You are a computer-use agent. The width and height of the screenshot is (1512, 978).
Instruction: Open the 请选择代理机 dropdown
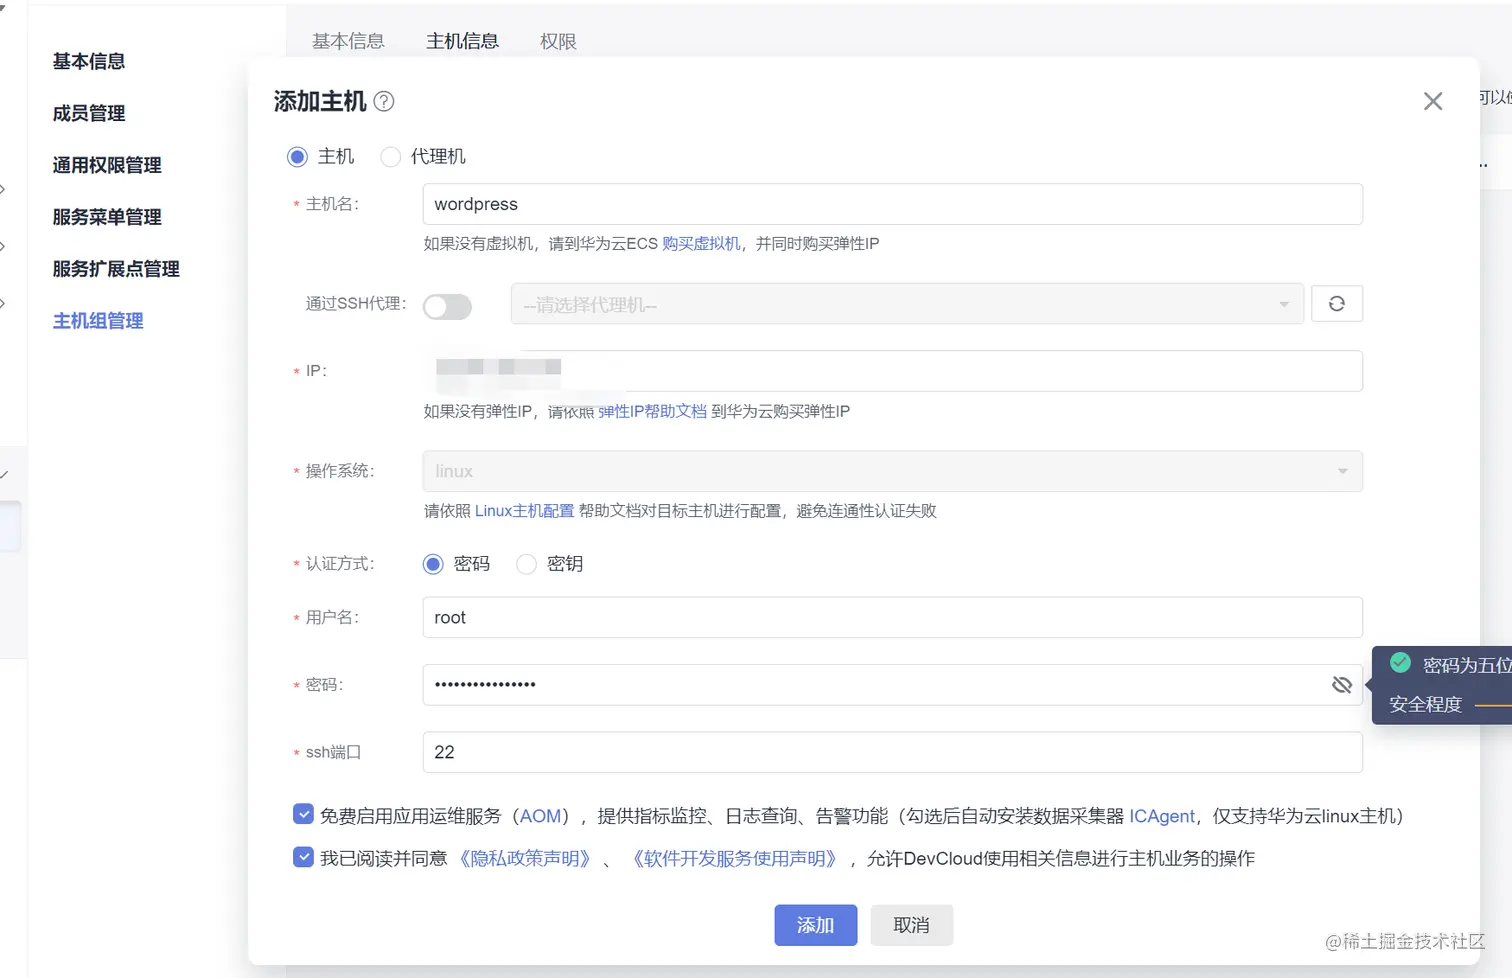907,304
